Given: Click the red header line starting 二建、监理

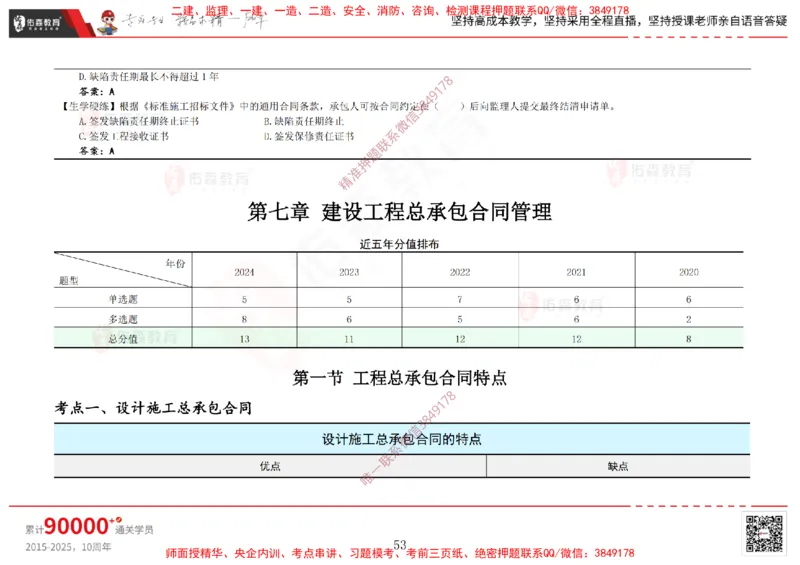Looking at the screenshot, I should pos(400,11).
